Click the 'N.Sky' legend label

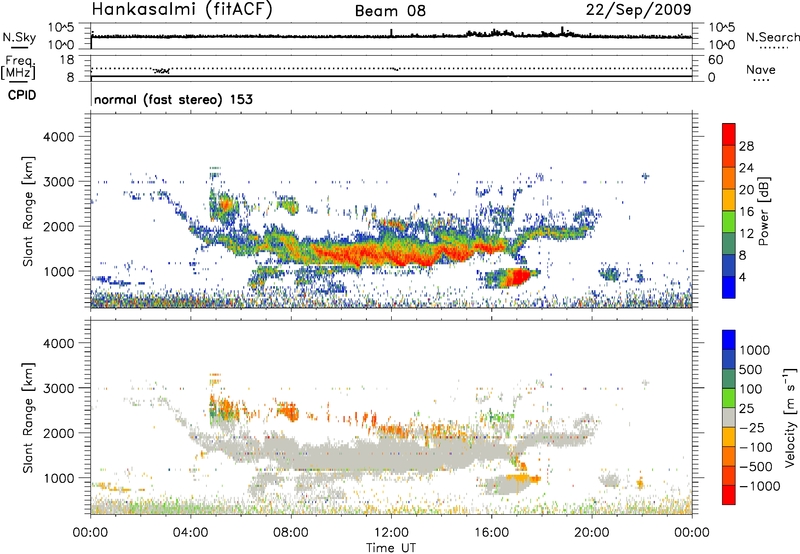(19, 37)
